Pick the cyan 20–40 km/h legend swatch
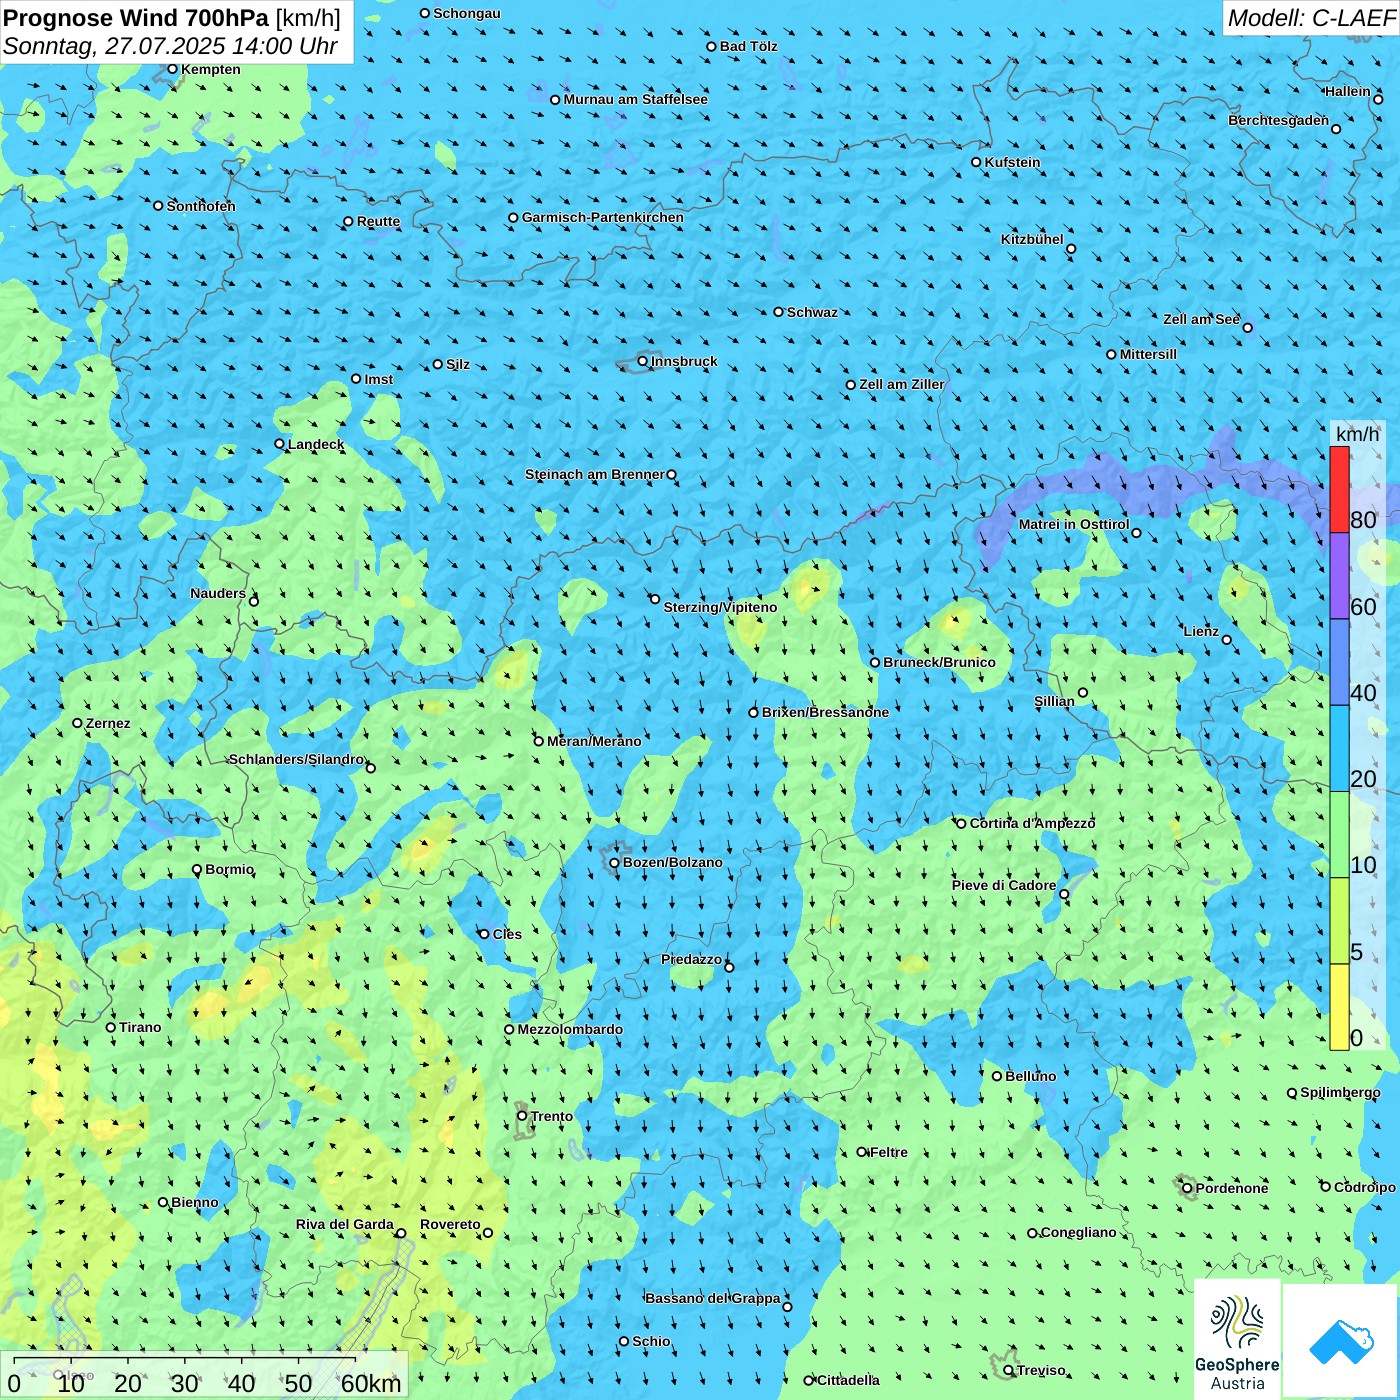This screenshot has height=1400, width=1400. [x=1339, y=749]
